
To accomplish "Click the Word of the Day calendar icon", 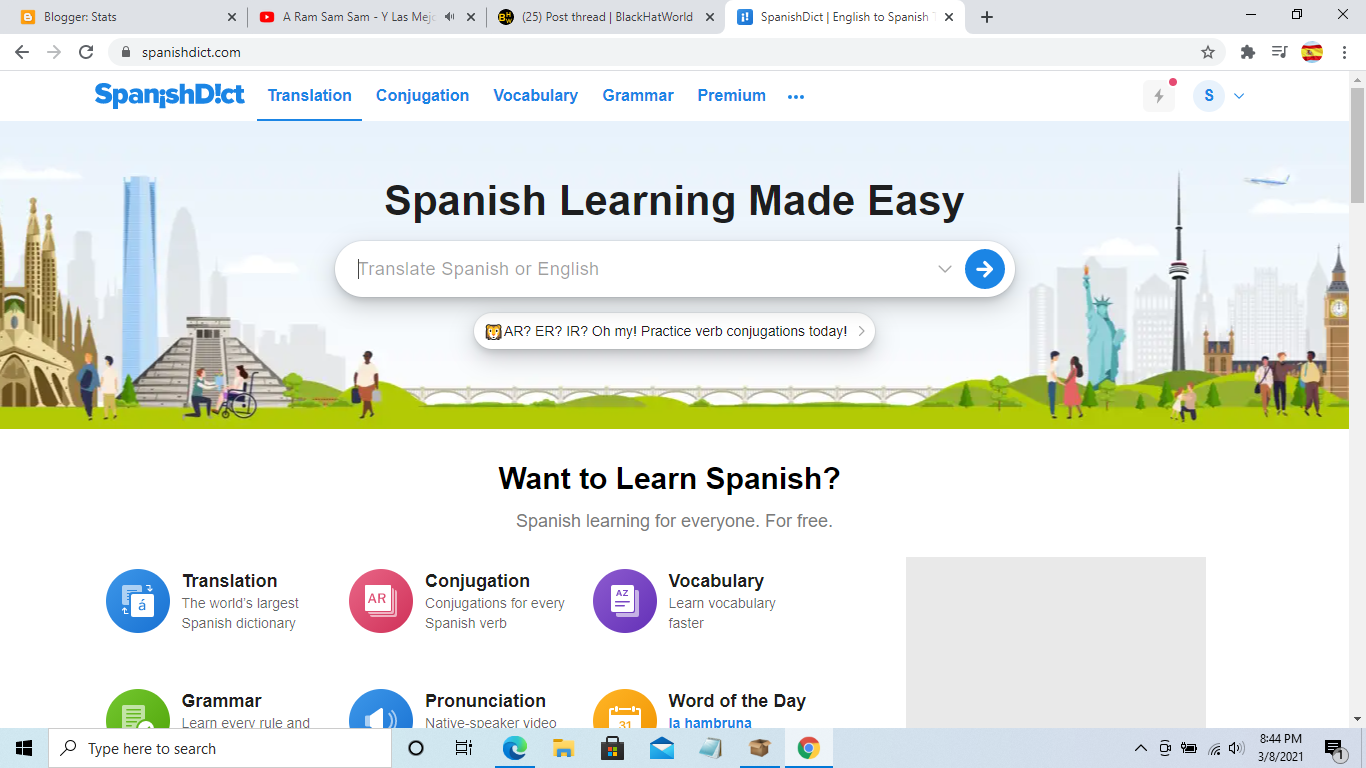I will pyautogui.click(x=625, y=709).
